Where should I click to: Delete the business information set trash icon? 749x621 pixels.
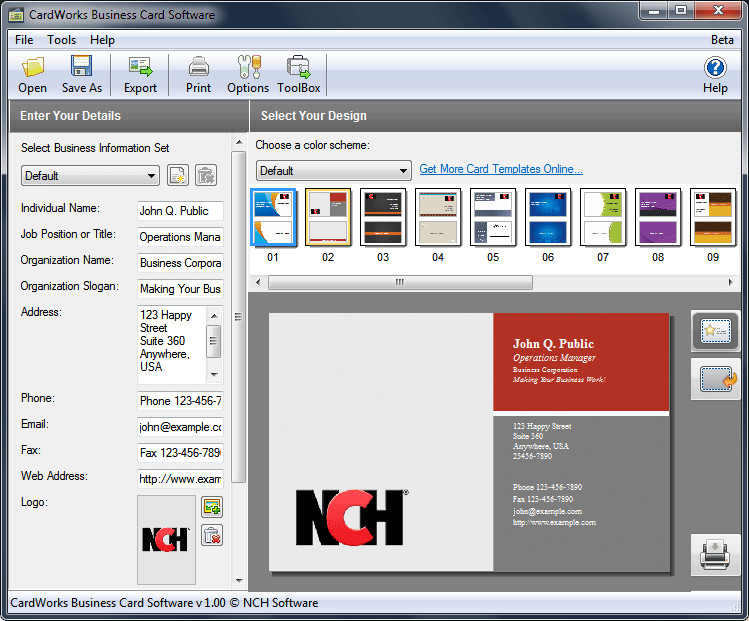(206, 175)
